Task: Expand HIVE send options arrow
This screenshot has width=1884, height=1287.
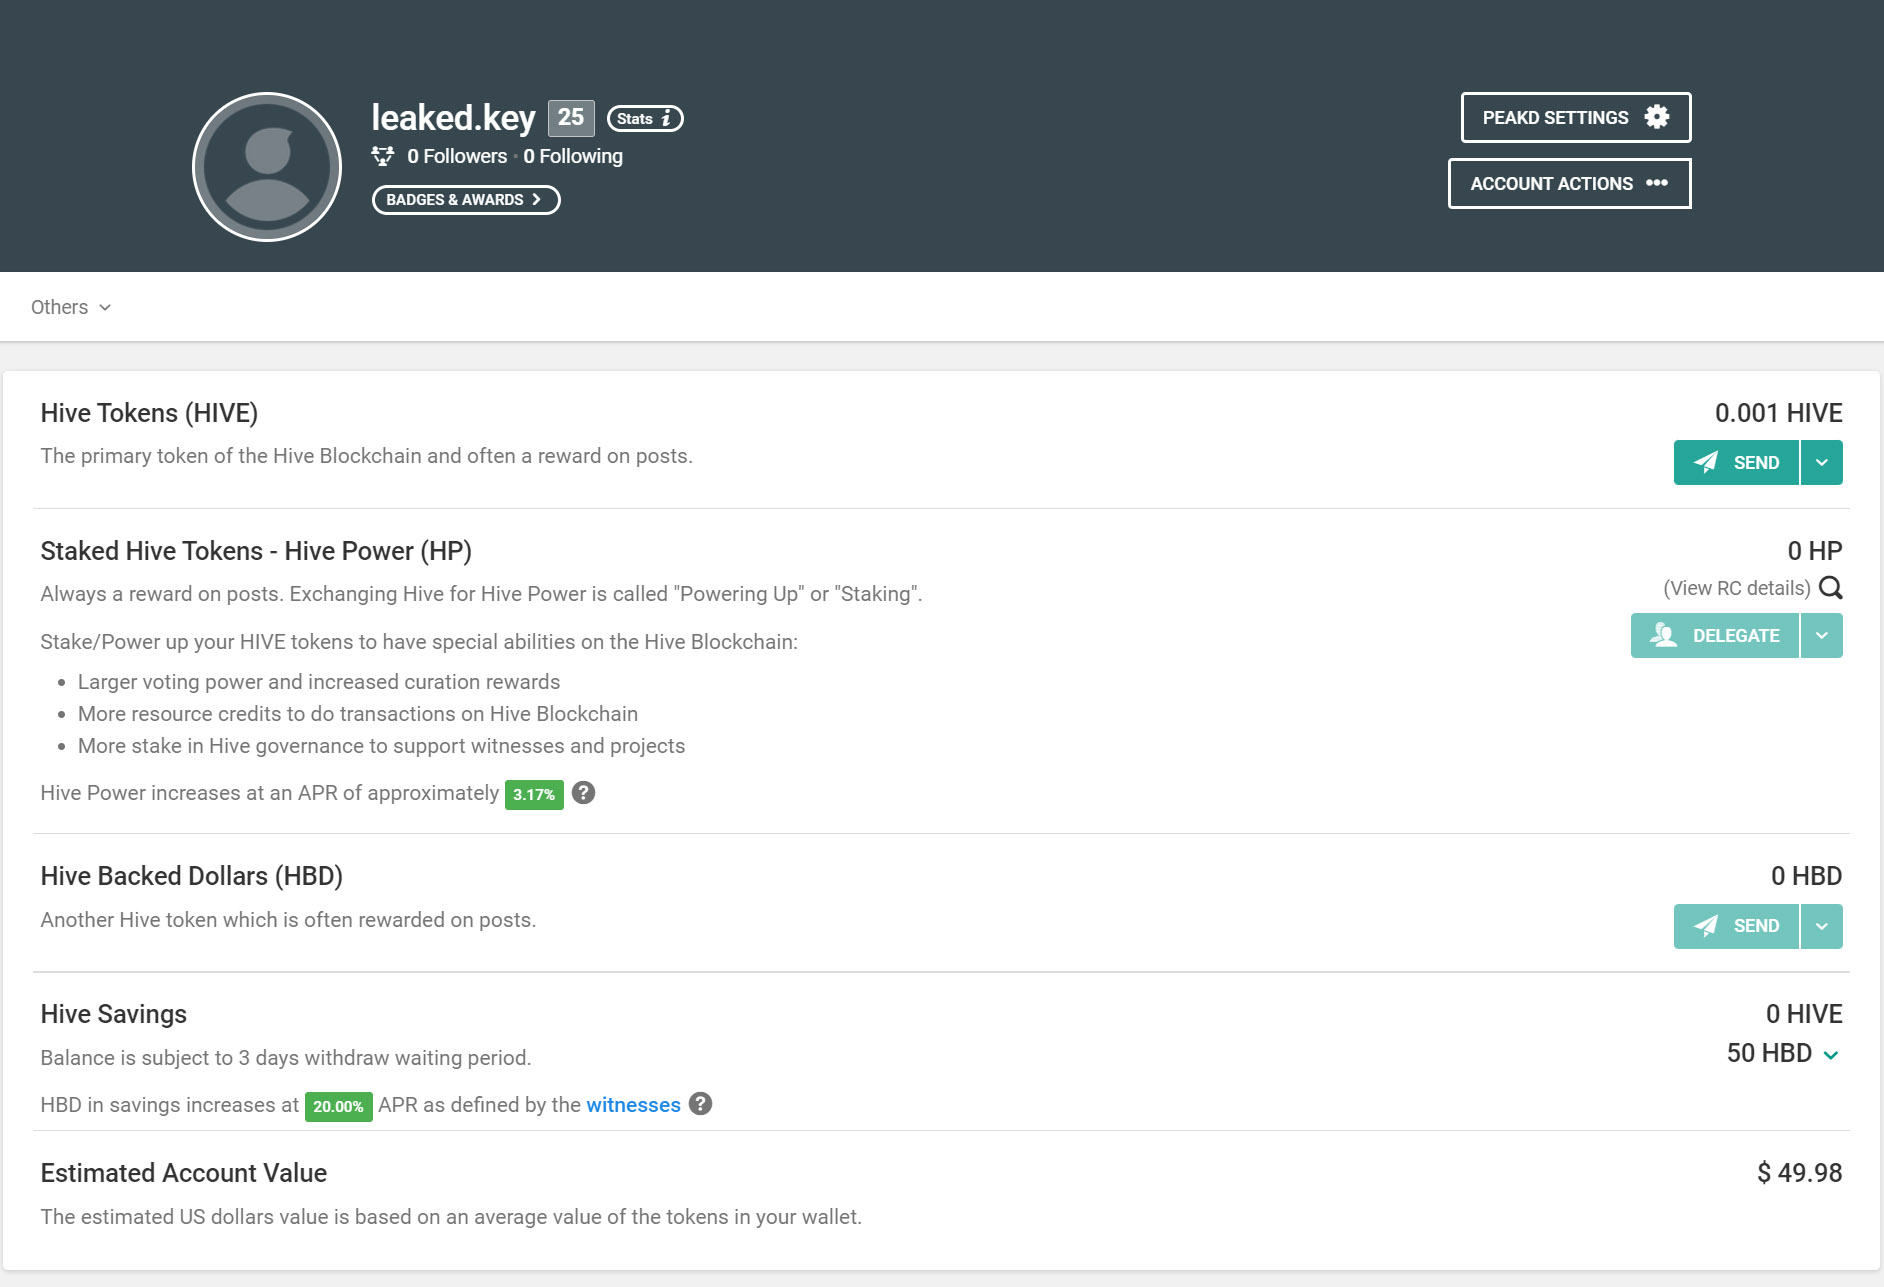Action: (1822, 463)
